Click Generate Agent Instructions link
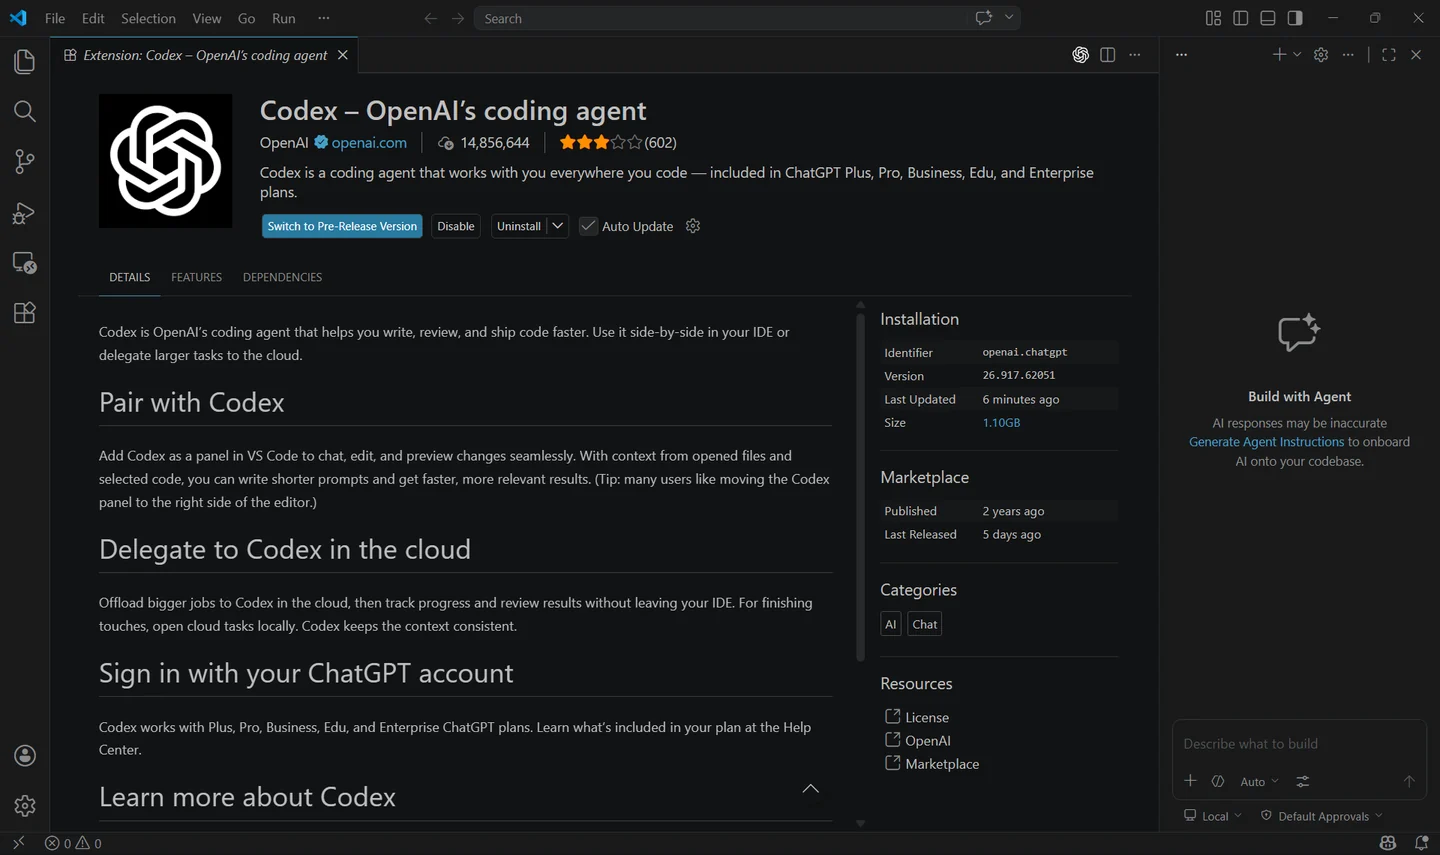 point(1266,441)
